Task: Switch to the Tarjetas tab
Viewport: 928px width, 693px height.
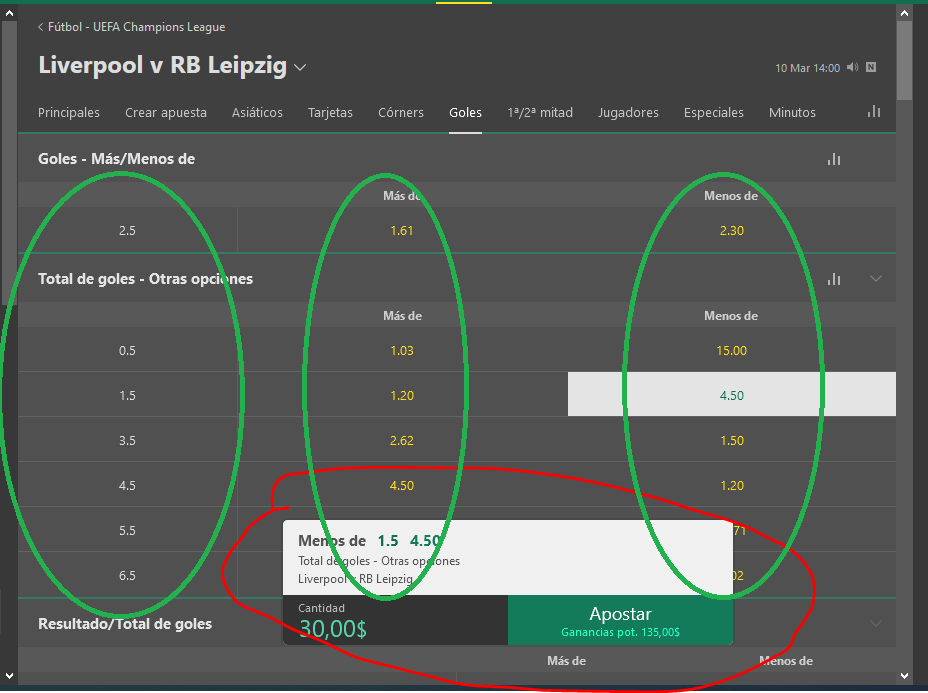Action: point(330,112)
